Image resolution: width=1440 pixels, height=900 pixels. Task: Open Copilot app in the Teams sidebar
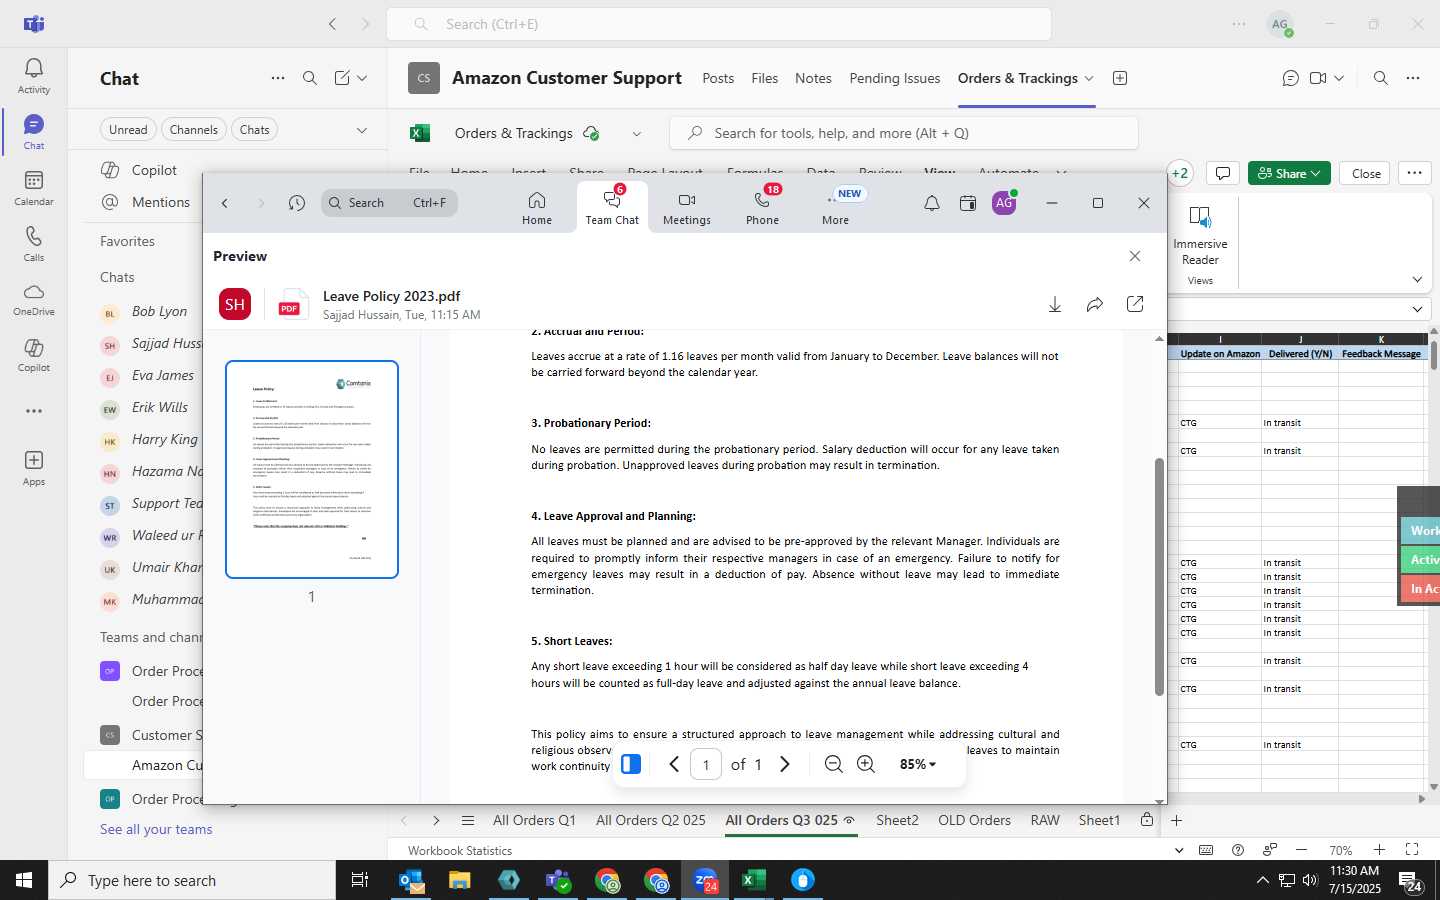coord(33,355)
